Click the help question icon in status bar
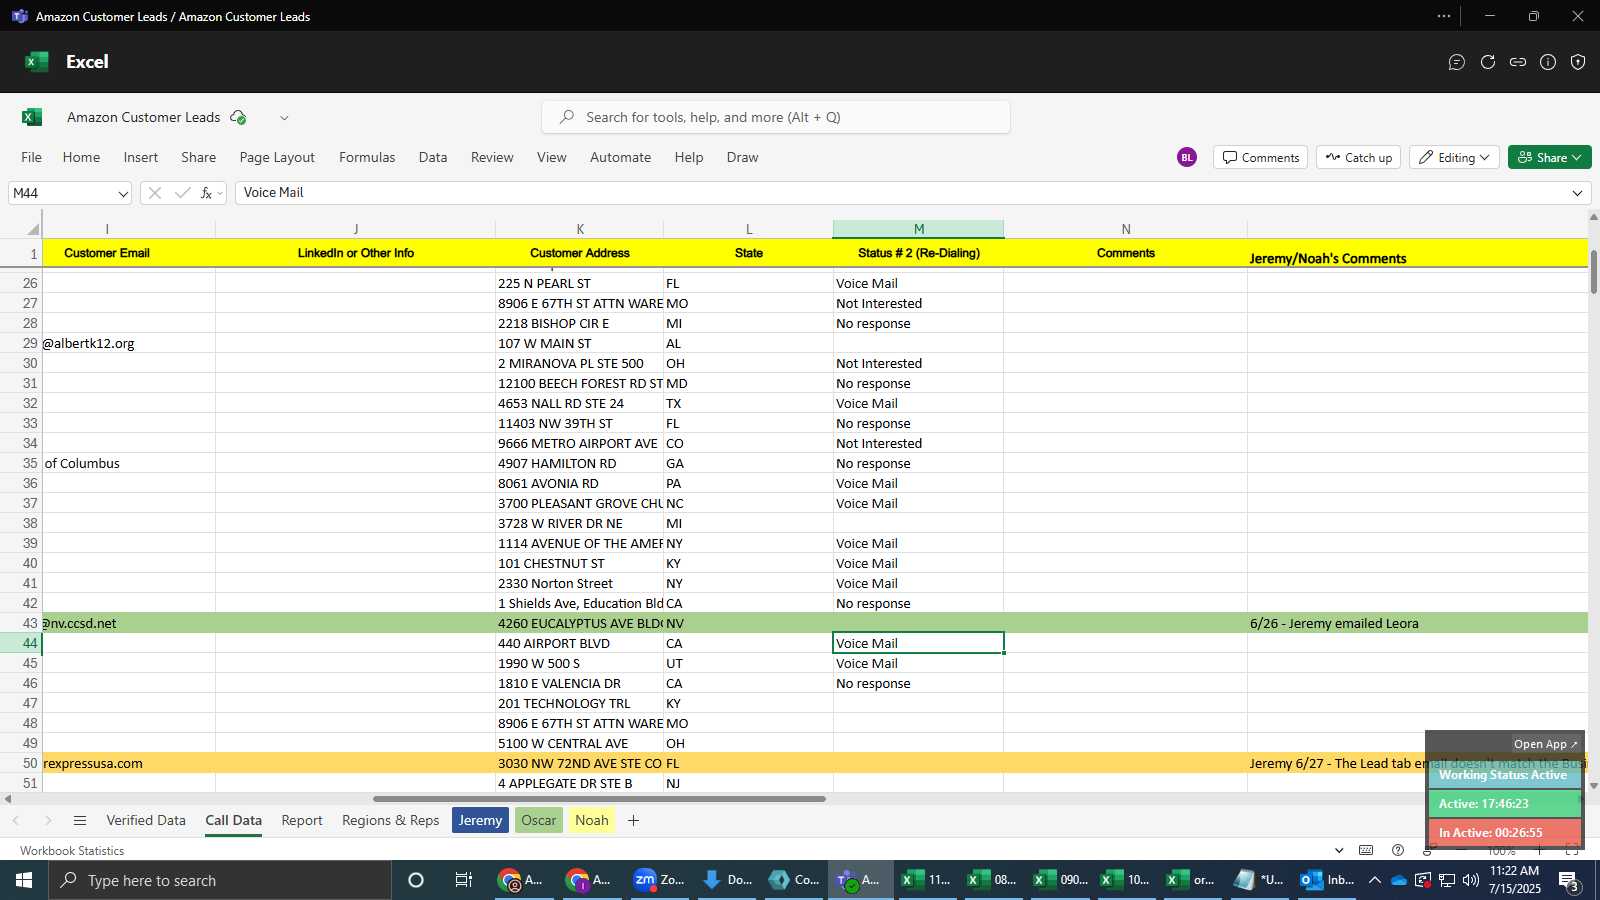Image resolution: width=1600 pixels, height=900 pixels. click(1398, 851)
